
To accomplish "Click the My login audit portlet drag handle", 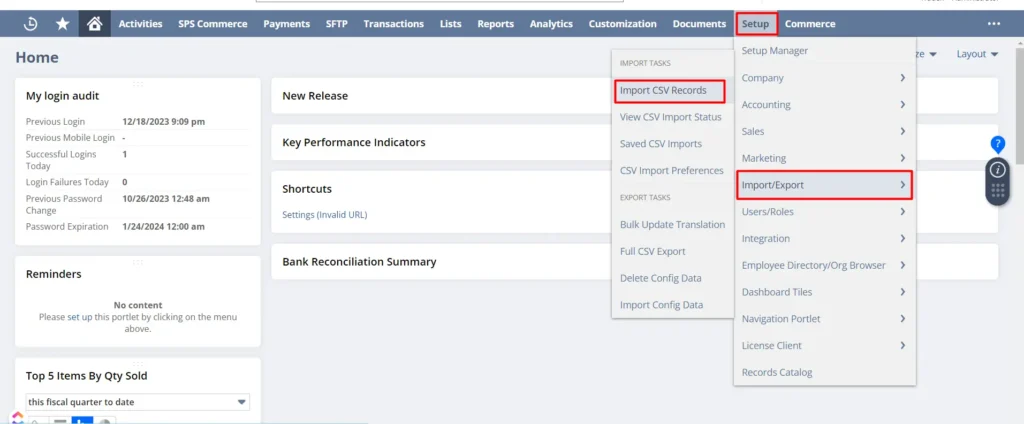I will pyautogui.click(x=138, y=84).
